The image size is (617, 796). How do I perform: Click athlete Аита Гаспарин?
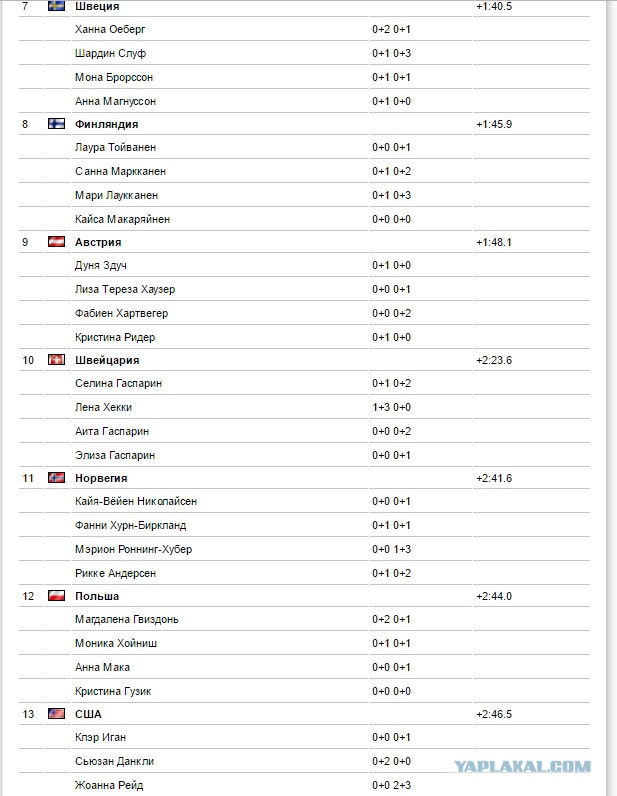(112, 431)
